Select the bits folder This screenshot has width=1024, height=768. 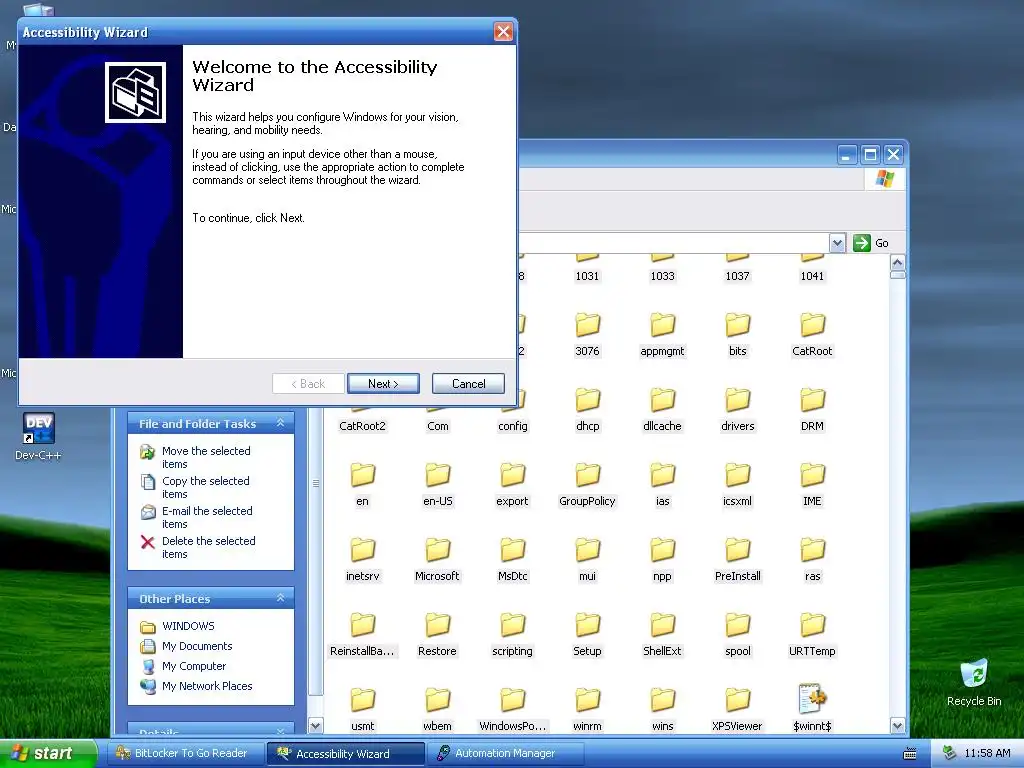737,334
